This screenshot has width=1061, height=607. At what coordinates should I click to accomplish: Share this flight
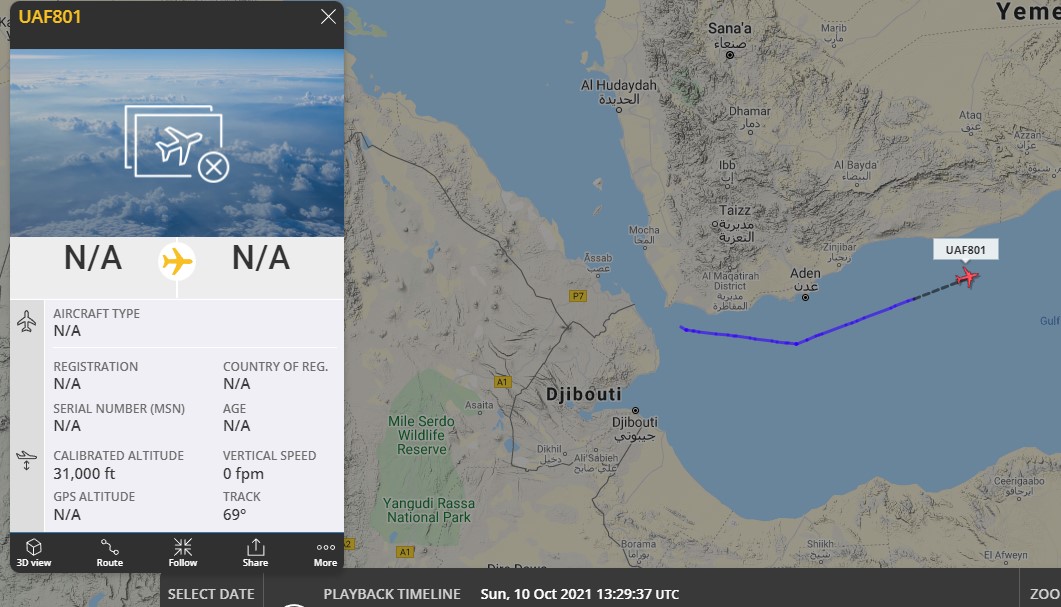tap(255, 552)
